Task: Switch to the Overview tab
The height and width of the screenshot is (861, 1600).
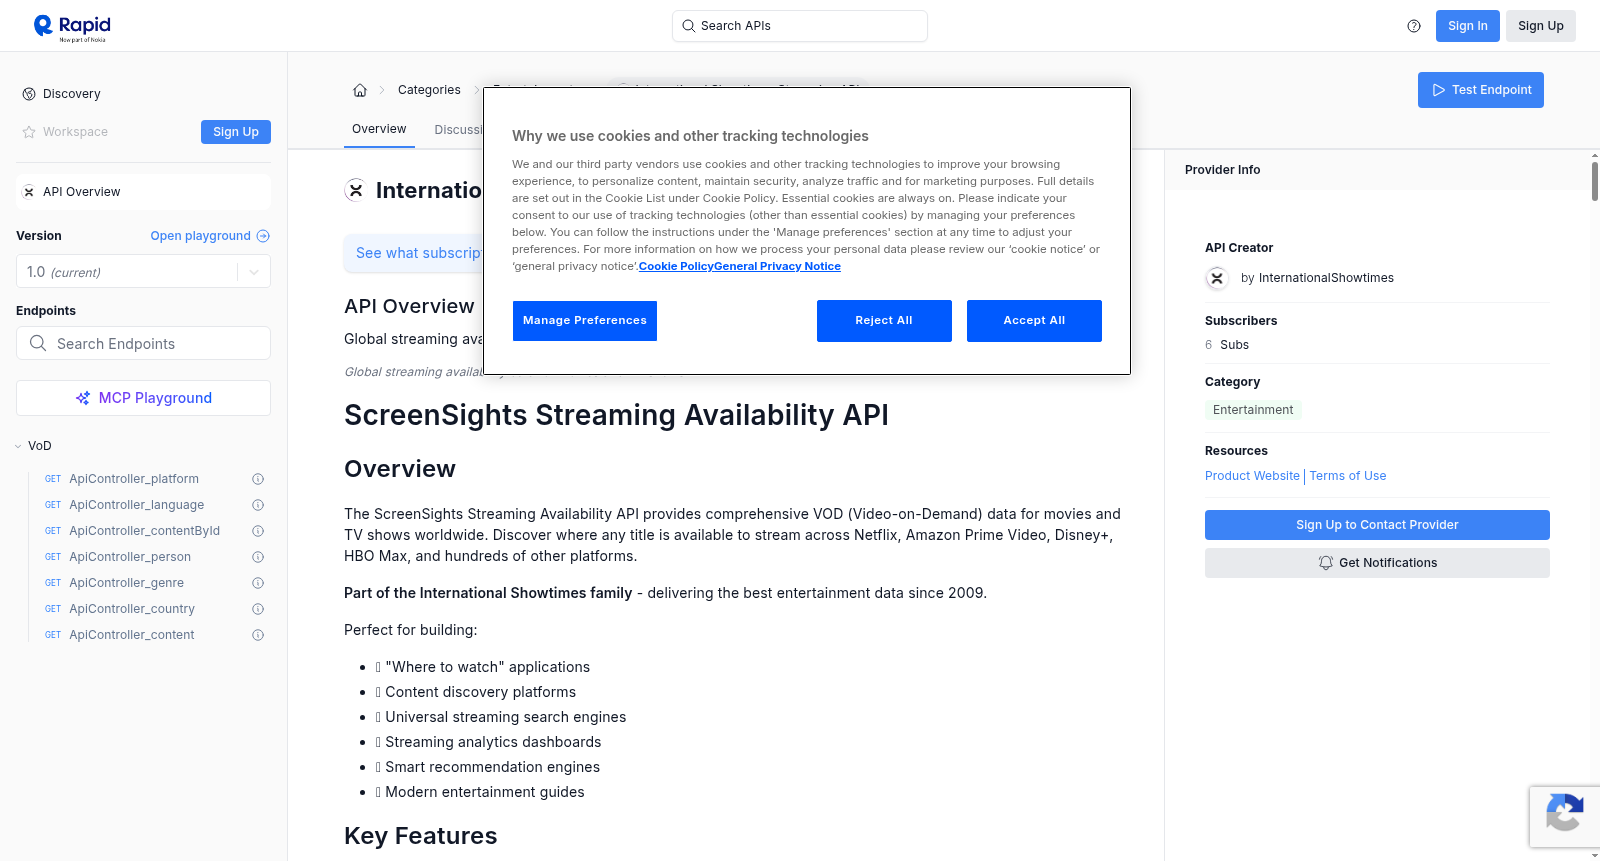Action: (379, 129)
